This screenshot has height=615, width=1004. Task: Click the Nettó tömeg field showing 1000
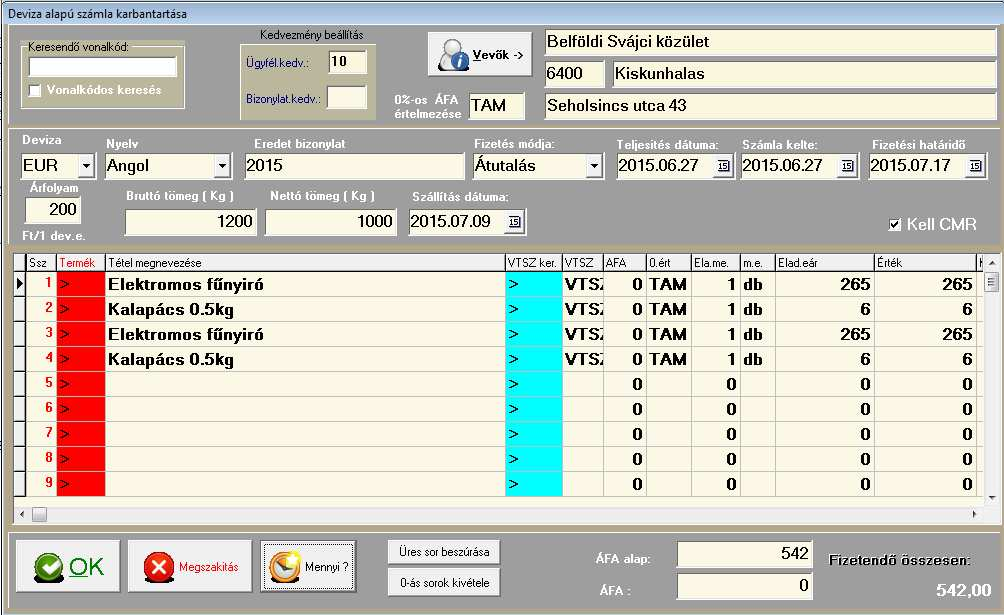[x=331, y=222]
